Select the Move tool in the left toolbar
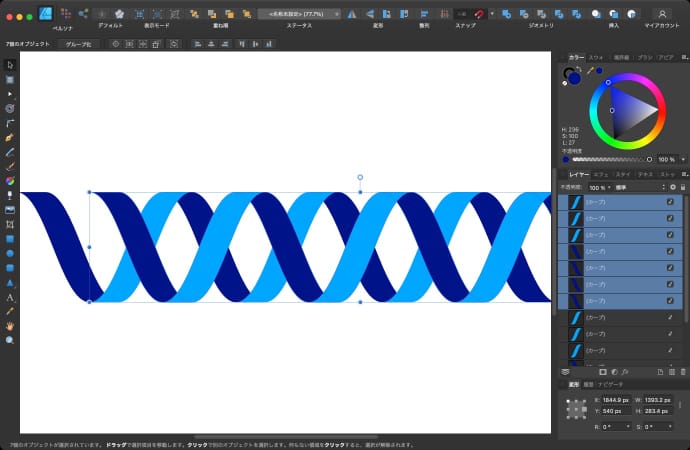This screenshot has width=690, height=450. coord(10,65)
